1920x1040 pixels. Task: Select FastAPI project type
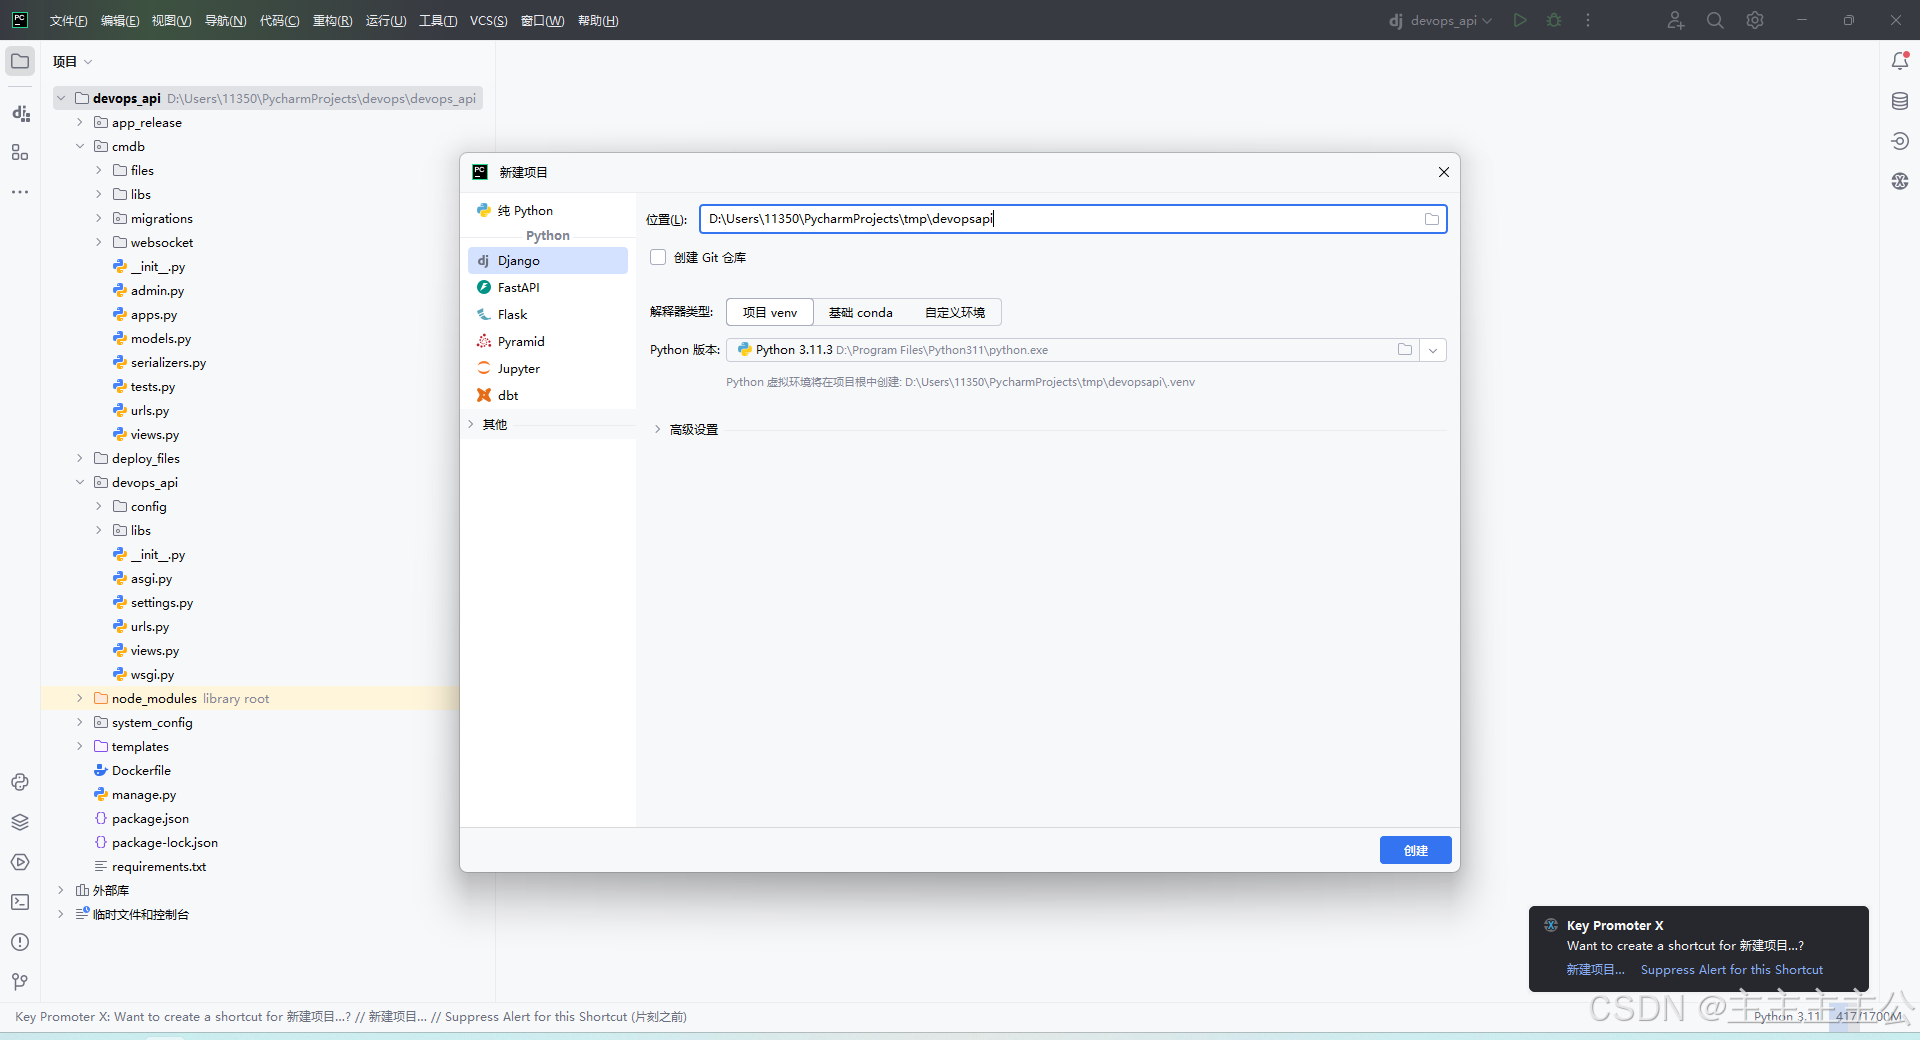(x=548, y=287)
